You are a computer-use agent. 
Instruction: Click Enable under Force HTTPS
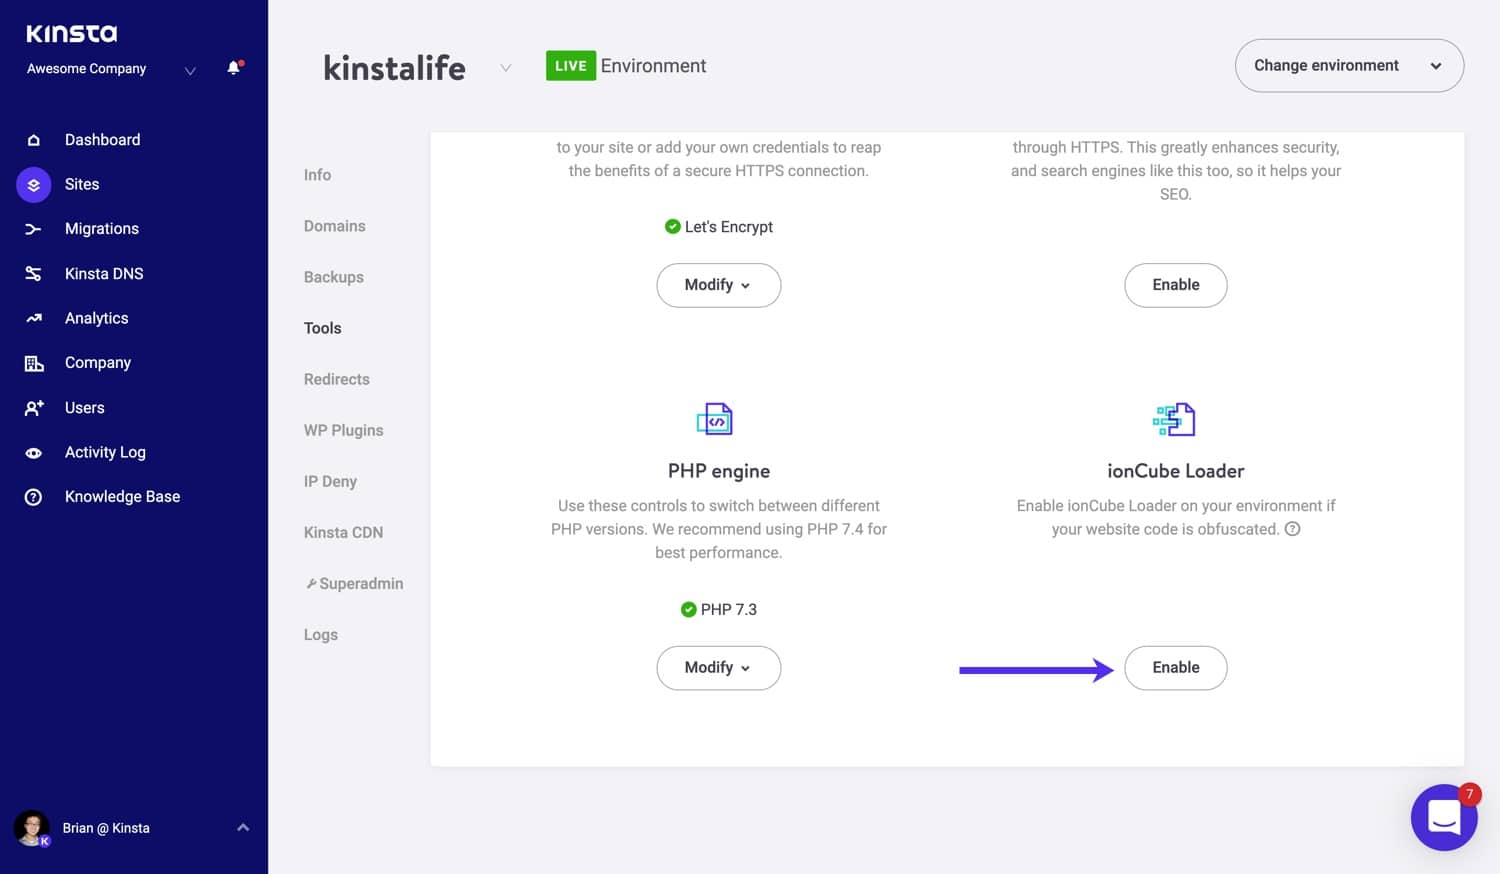point(1176,285)
